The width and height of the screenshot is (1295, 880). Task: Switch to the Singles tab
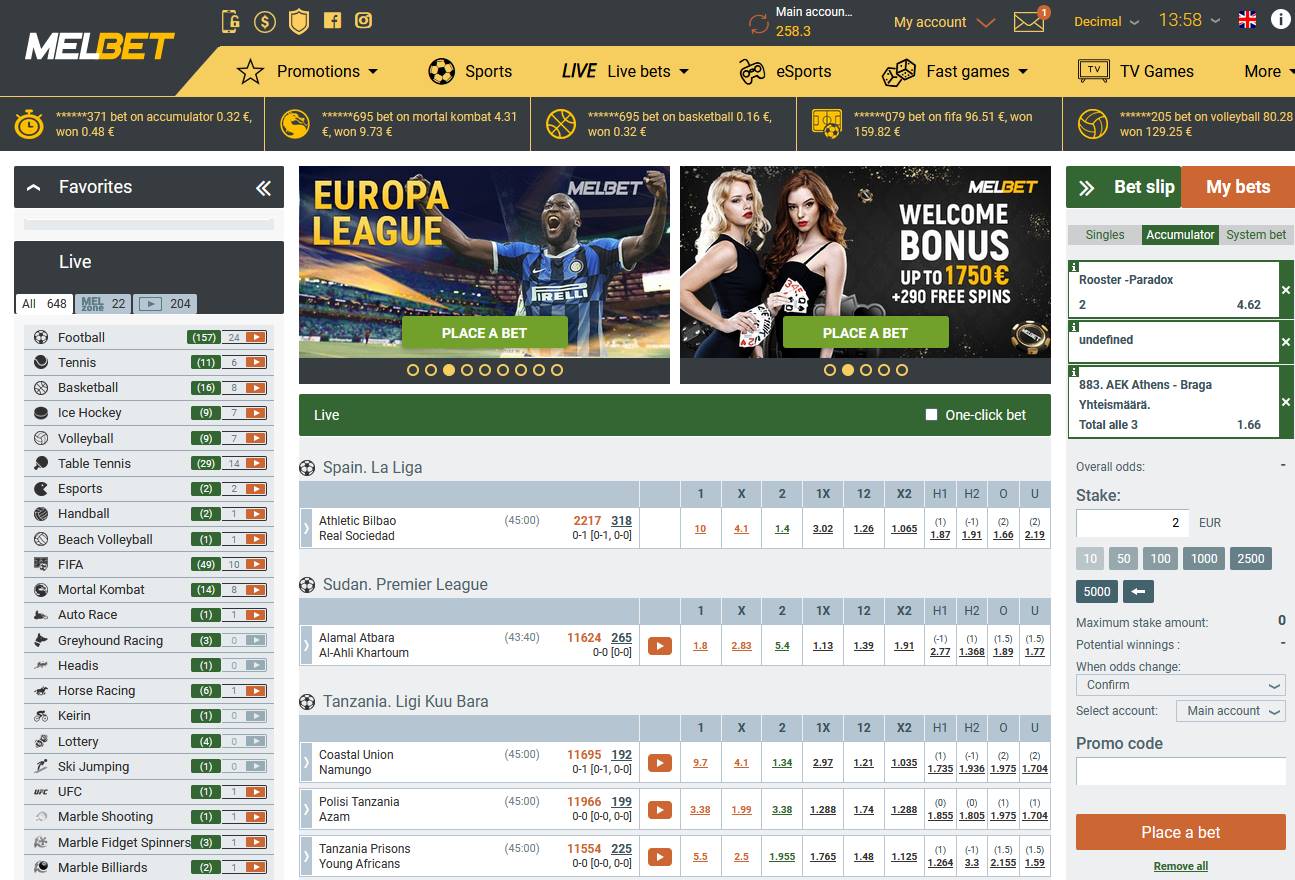(1104, 235)
